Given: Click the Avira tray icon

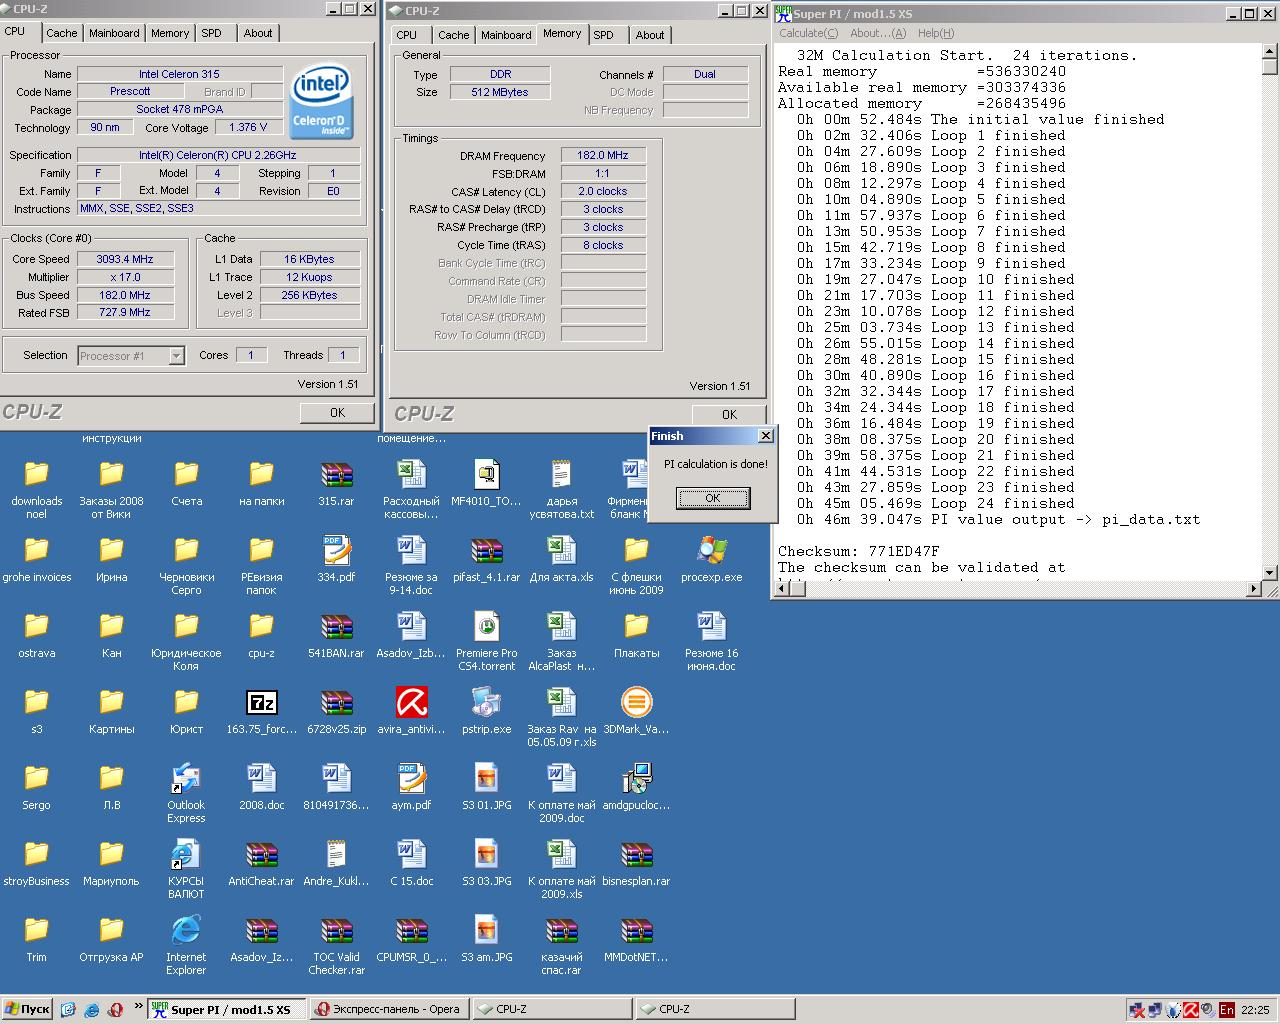Looking at the screenshot, I should 1191,1010.
